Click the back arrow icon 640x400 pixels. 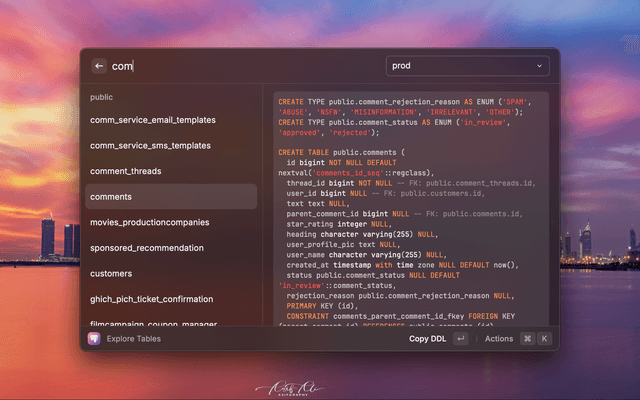point(99,66)
